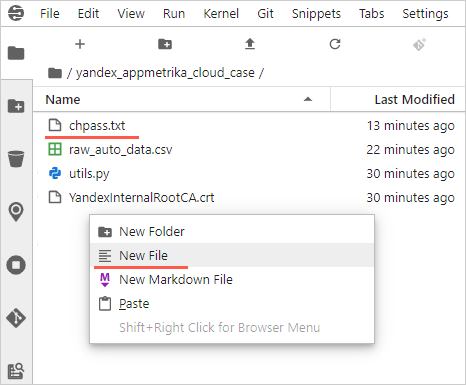The image size is (466, 385).
Task: Refresh the file list
Action: 335,44
